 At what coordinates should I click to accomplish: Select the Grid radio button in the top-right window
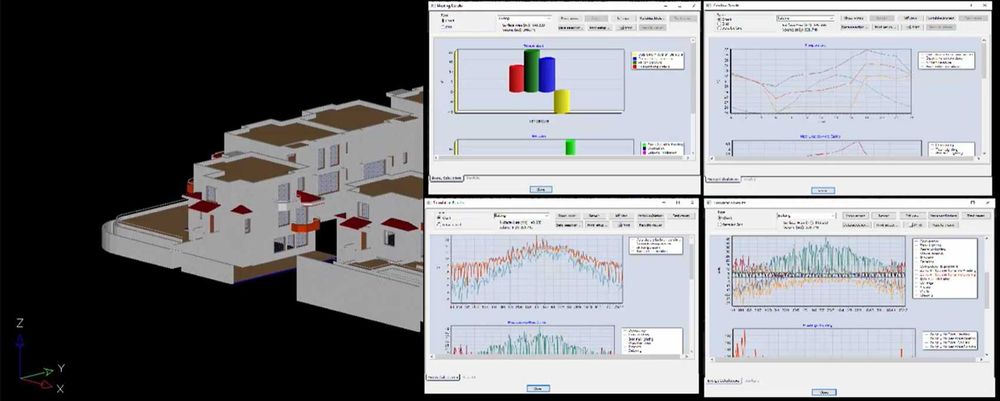(x=721, y=24)
